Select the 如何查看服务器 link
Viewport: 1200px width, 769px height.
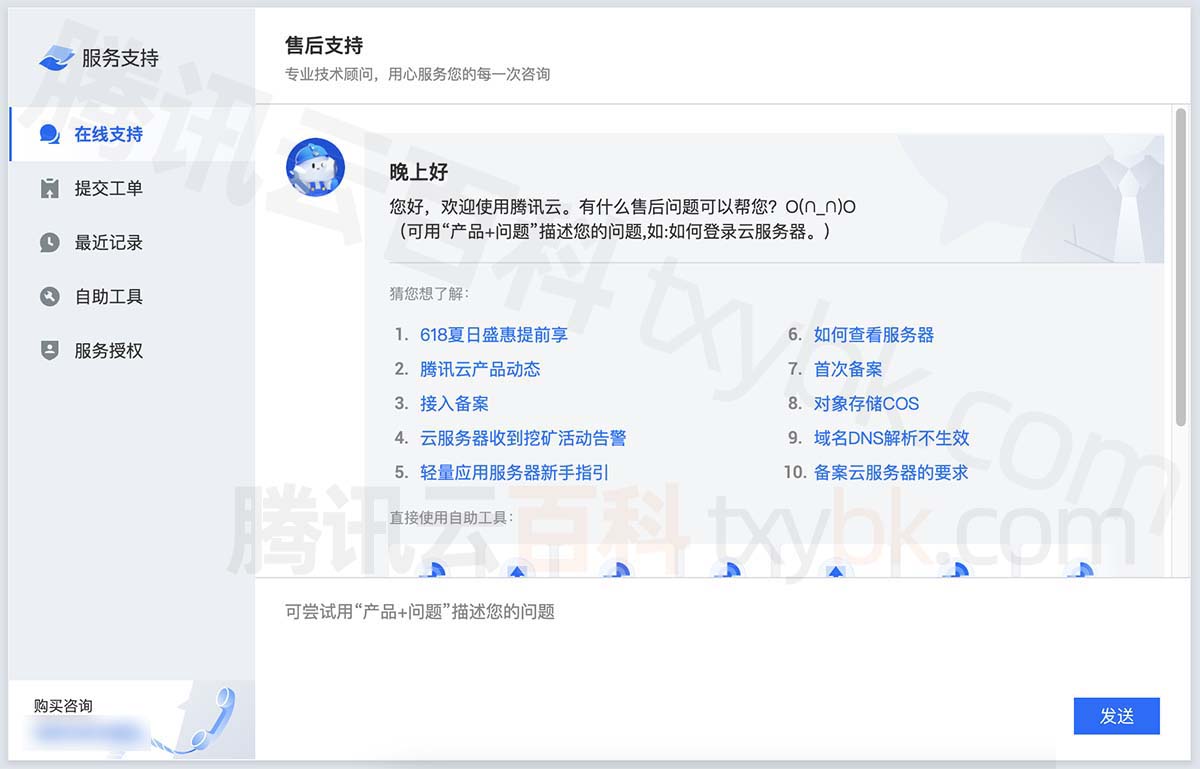874,335
